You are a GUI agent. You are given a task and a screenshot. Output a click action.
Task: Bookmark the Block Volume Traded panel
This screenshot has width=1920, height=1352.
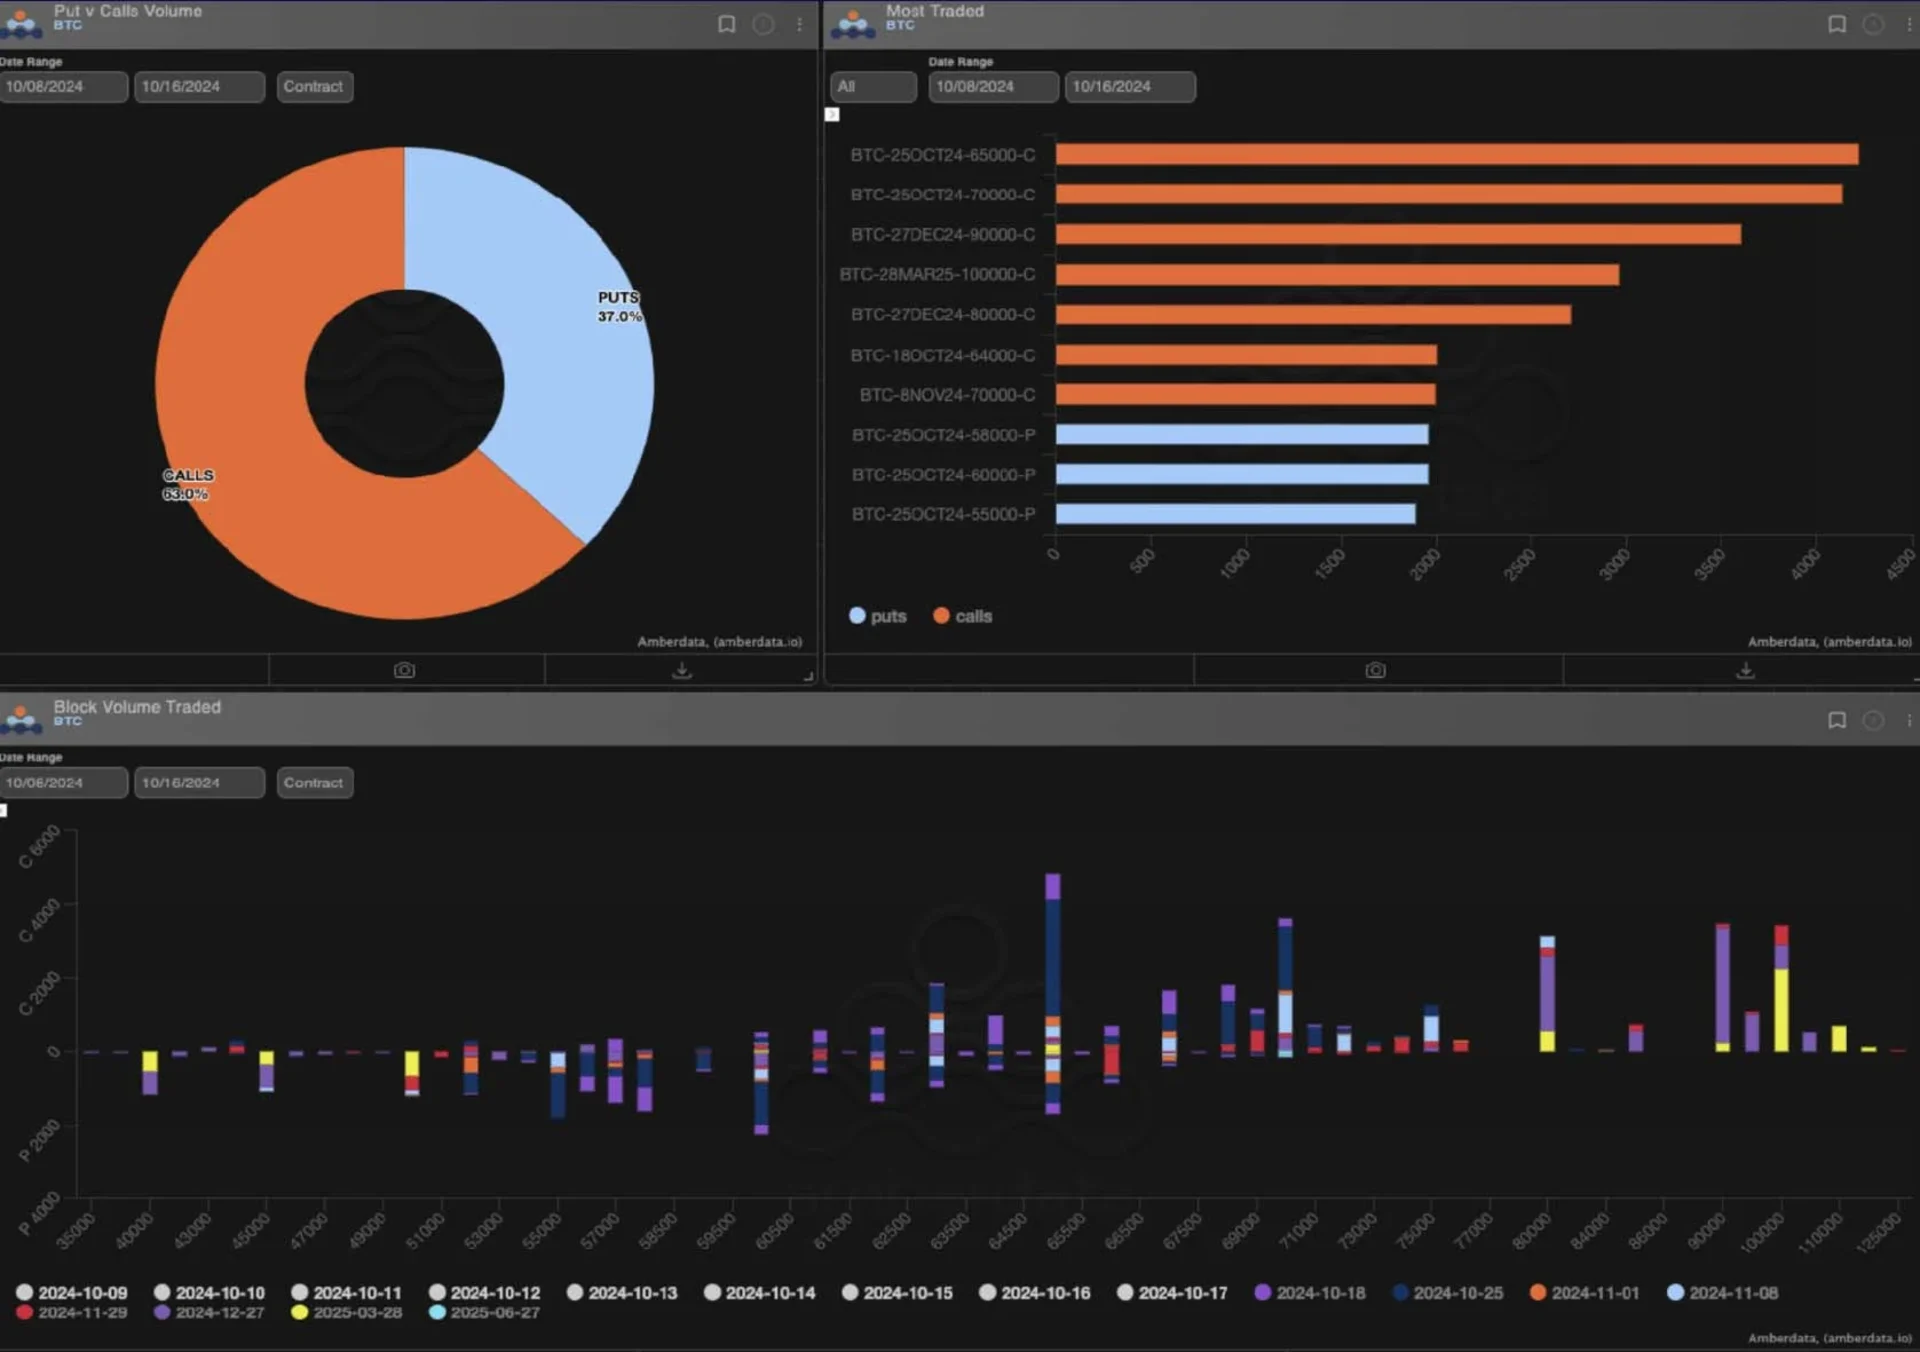pos(1837,720)
